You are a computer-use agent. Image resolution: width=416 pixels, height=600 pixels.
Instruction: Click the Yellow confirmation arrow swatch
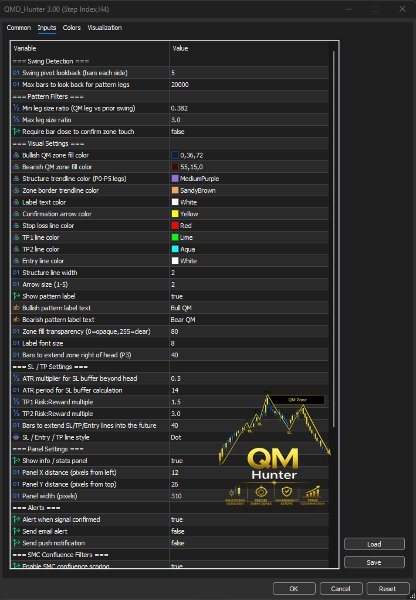pos(175,214)
